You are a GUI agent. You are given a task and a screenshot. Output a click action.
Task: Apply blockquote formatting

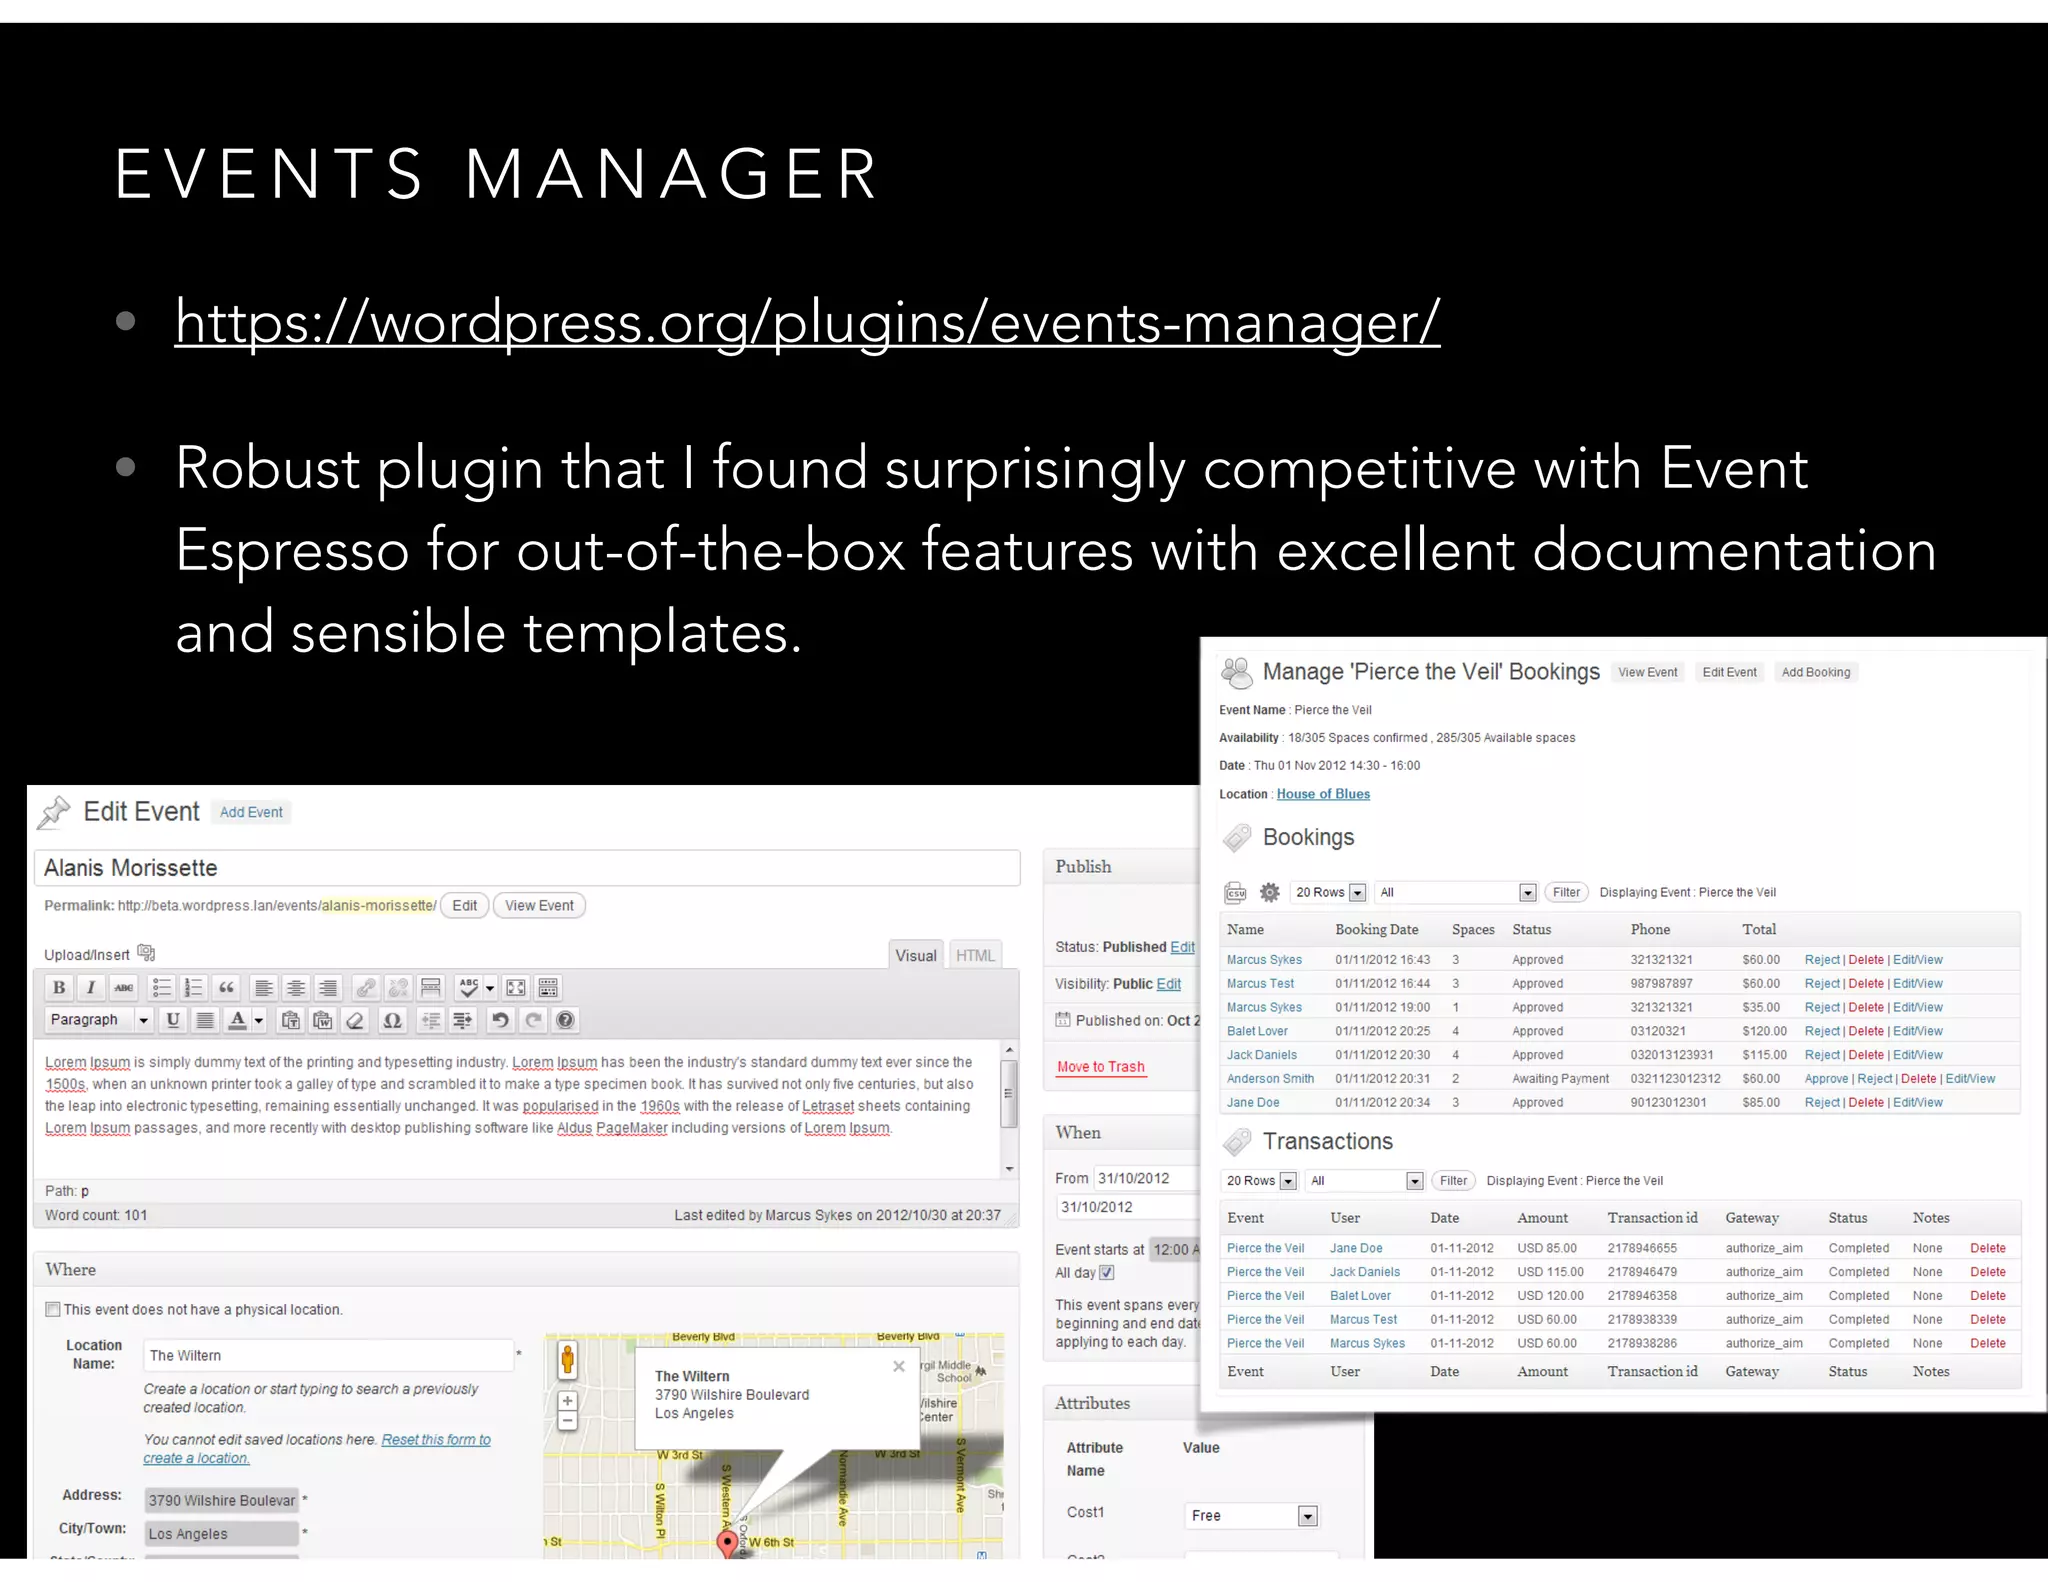pyautogui.click(x=226, y=988)
